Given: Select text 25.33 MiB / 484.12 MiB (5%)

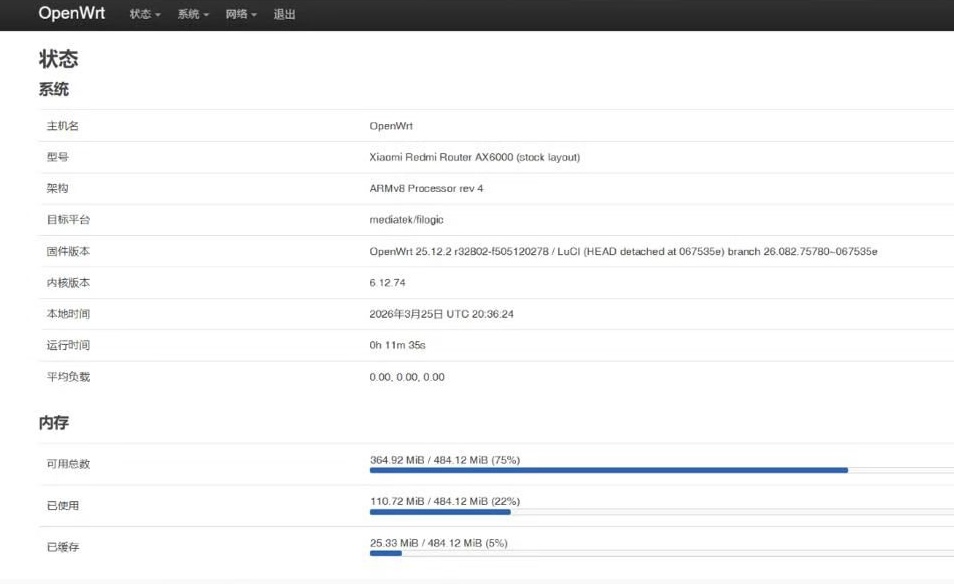Looking at the screenshot, I should (x=439, y=543).
